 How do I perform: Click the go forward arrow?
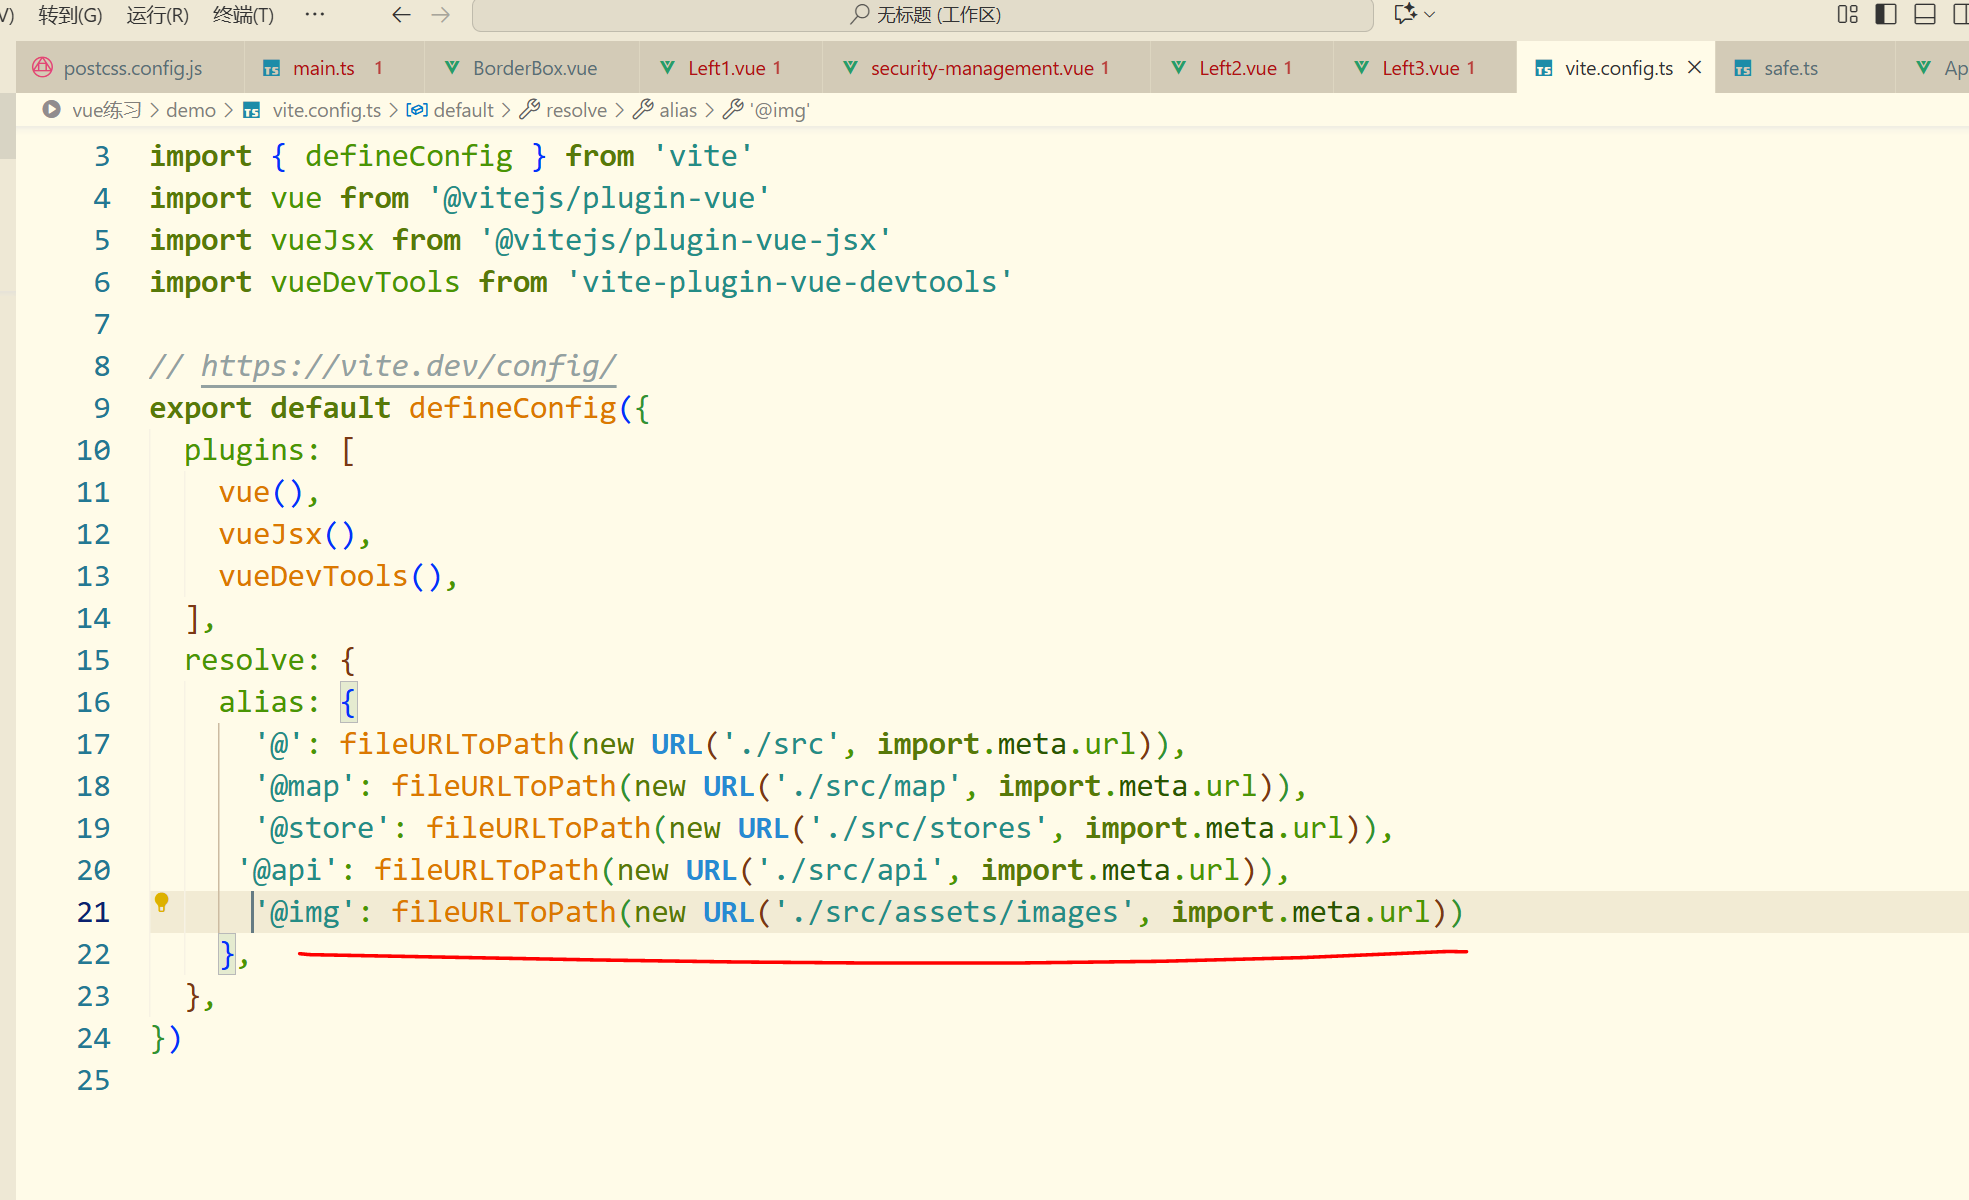click(441, 14)
